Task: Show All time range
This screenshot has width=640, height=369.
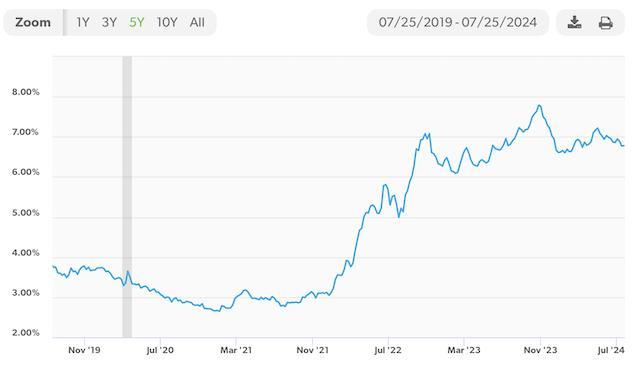Action: (x=197, y=22)
